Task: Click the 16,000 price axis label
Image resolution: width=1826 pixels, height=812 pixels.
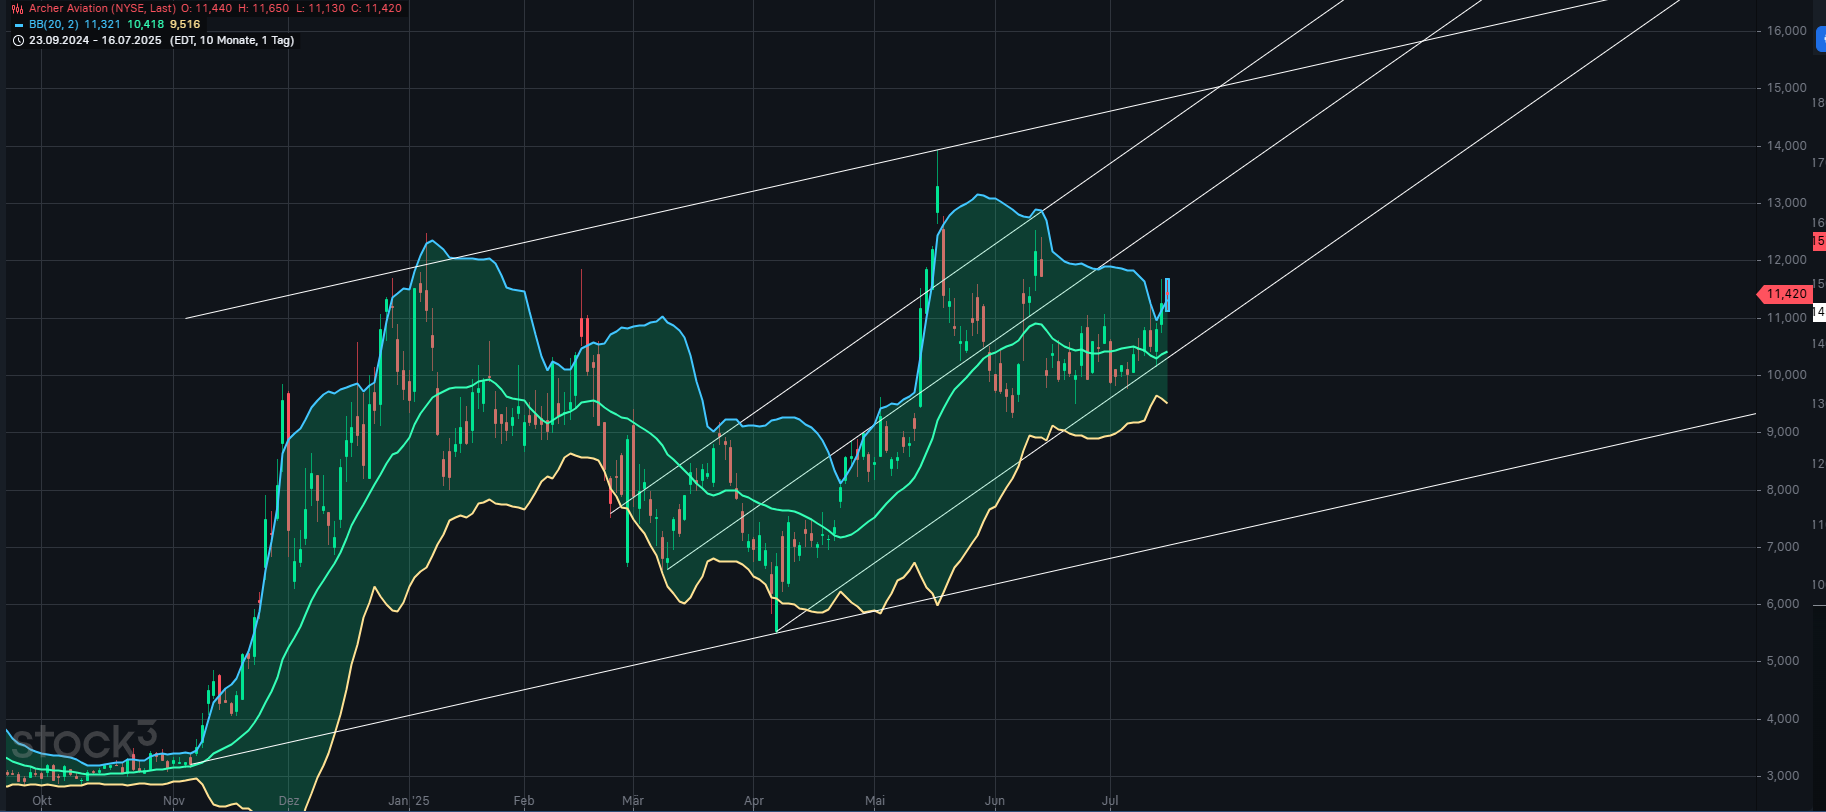Action: tap(1787, 31)
